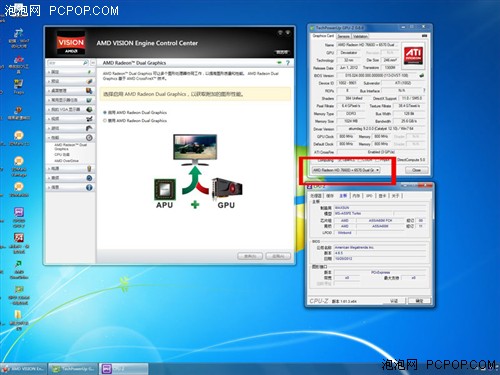
Task: Click the magnifier search icon in Control Center
Action: point(85,63)
